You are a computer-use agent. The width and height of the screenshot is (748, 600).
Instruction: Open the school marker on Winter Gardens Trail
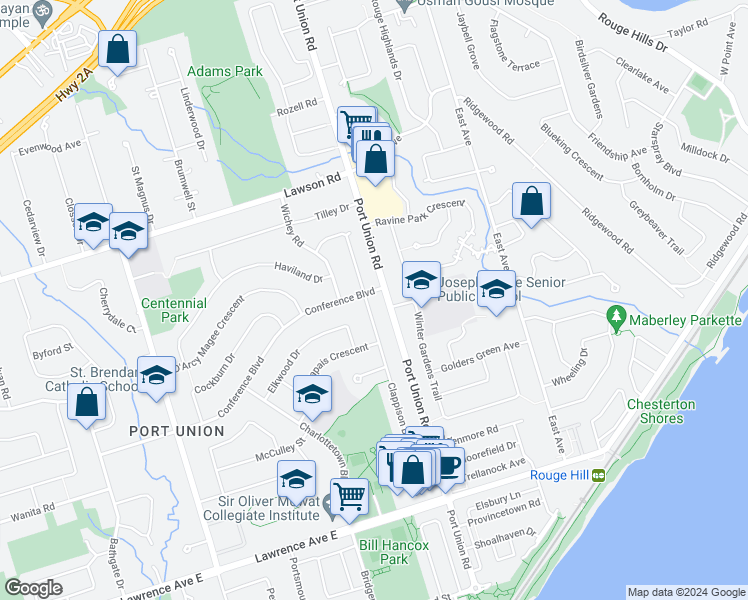[x=421, y=280]
